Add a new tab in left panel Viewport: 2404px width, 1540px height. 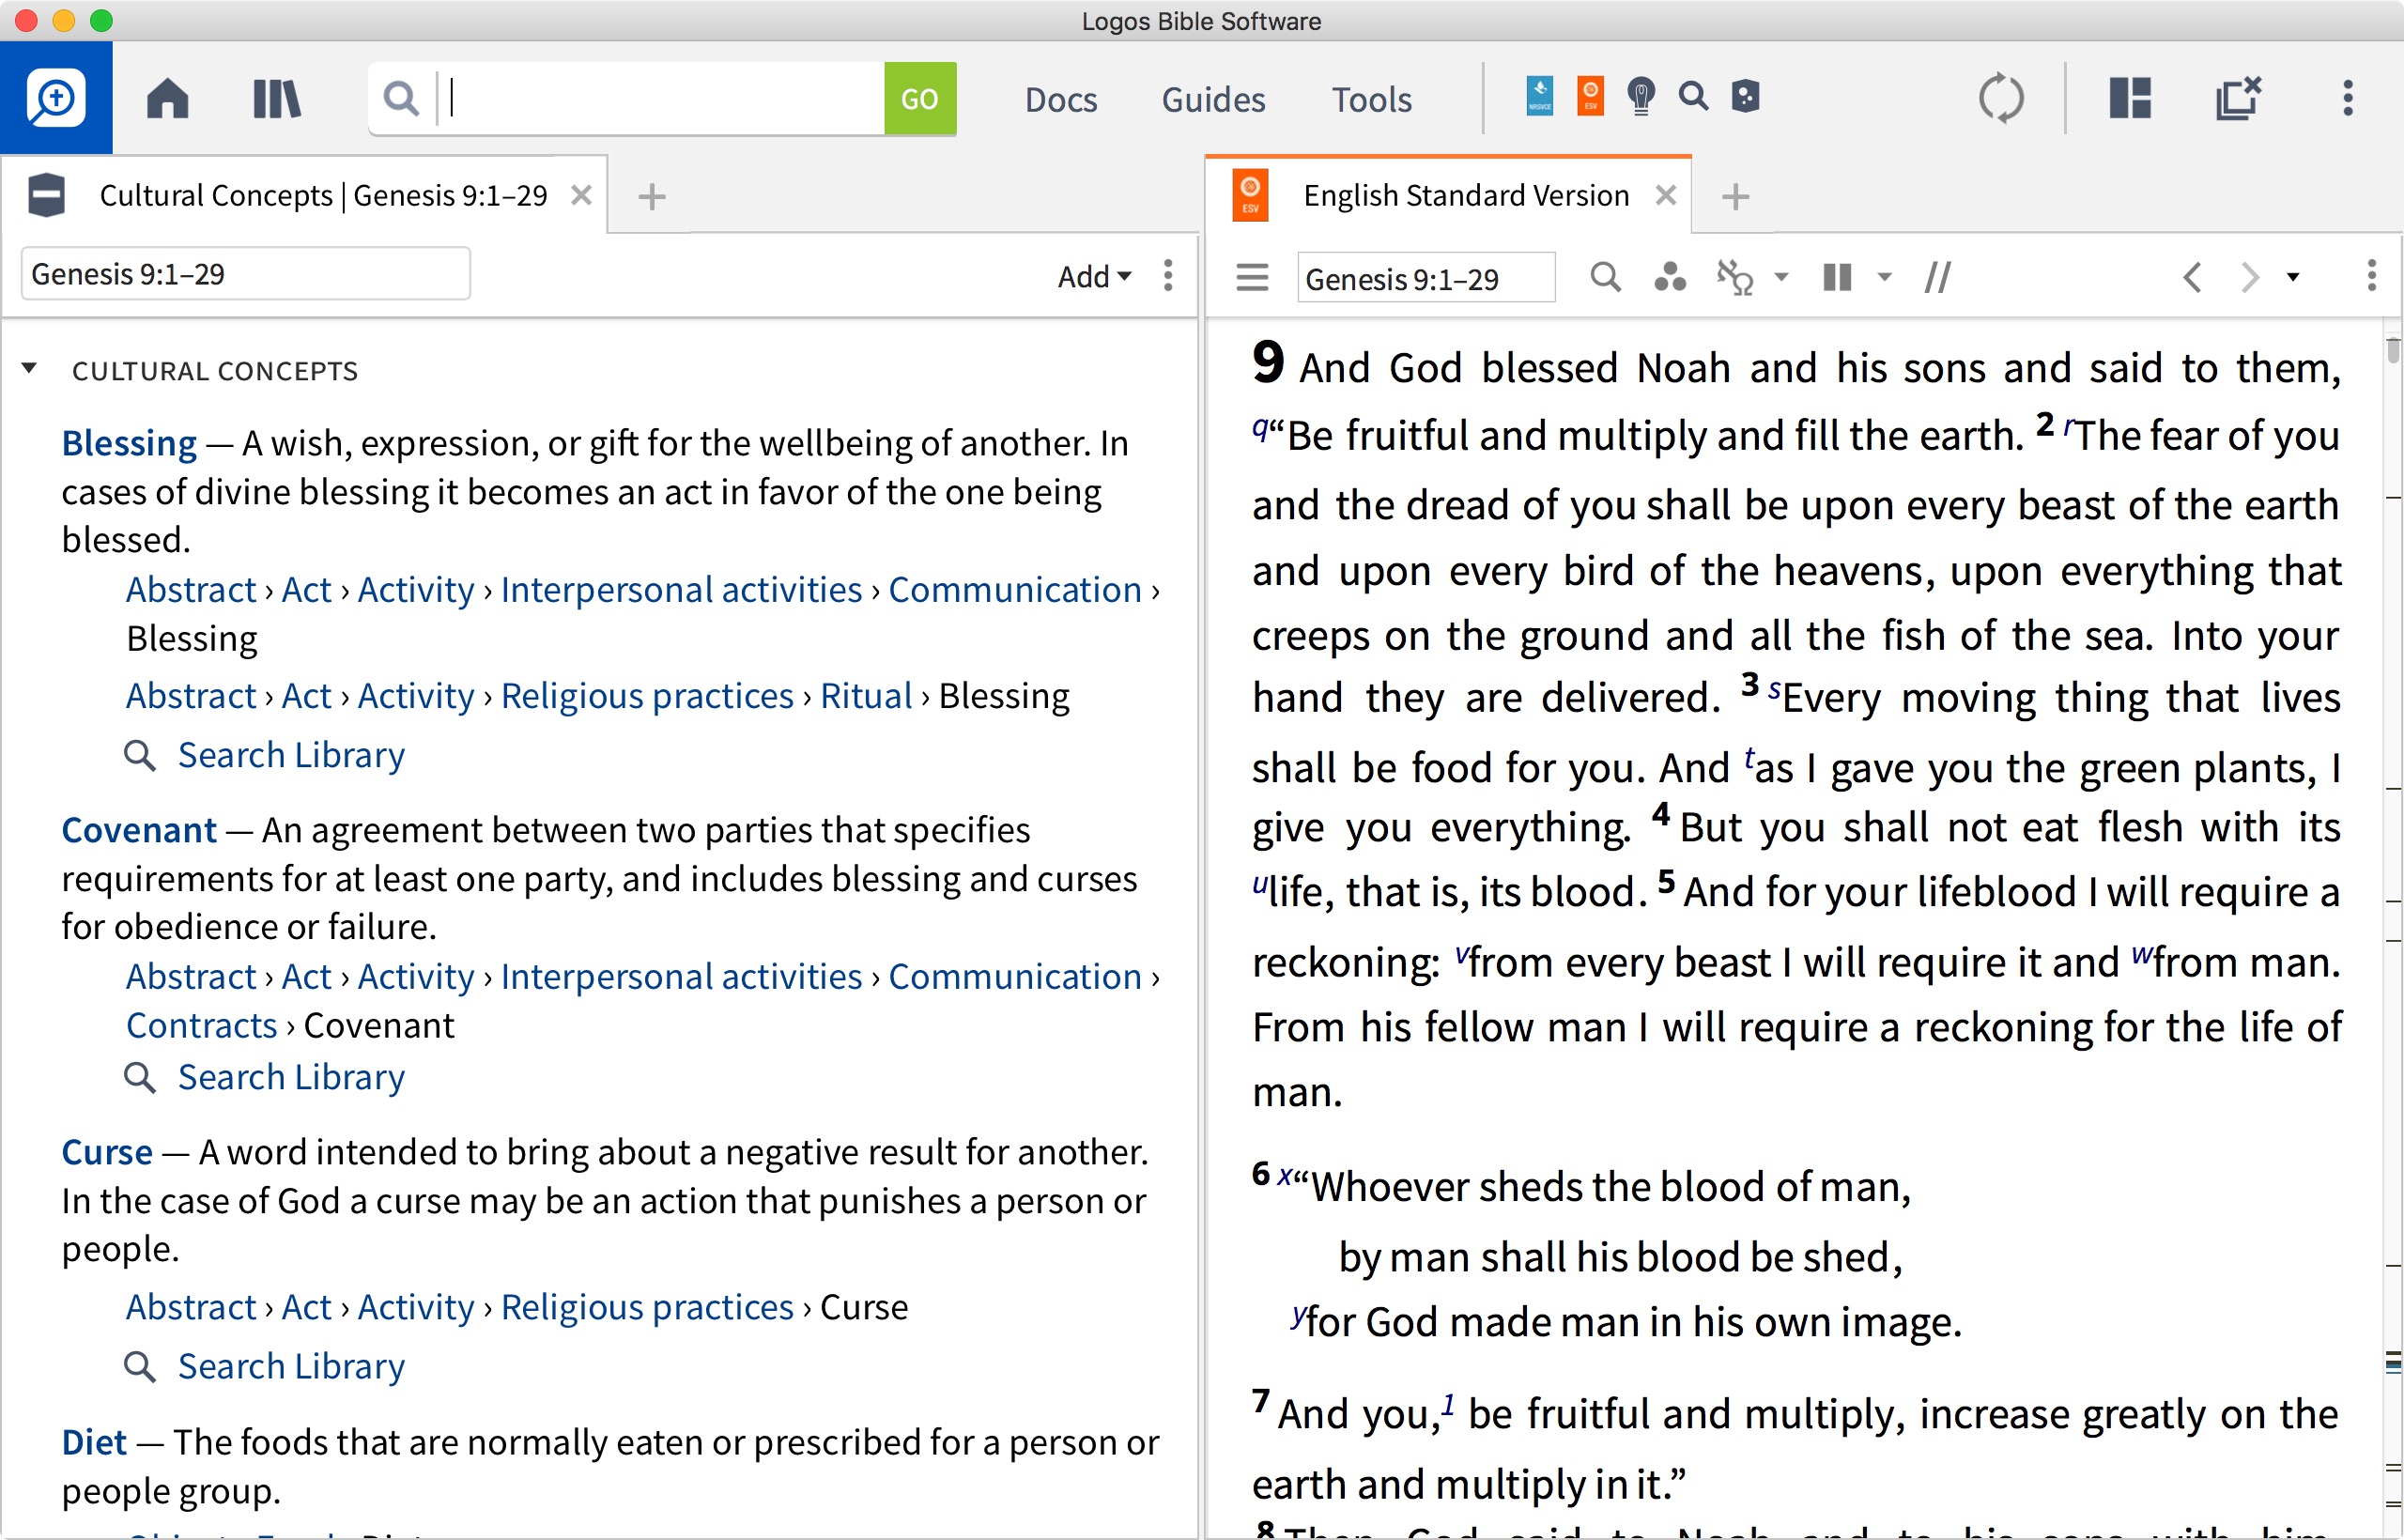(652, 196)
